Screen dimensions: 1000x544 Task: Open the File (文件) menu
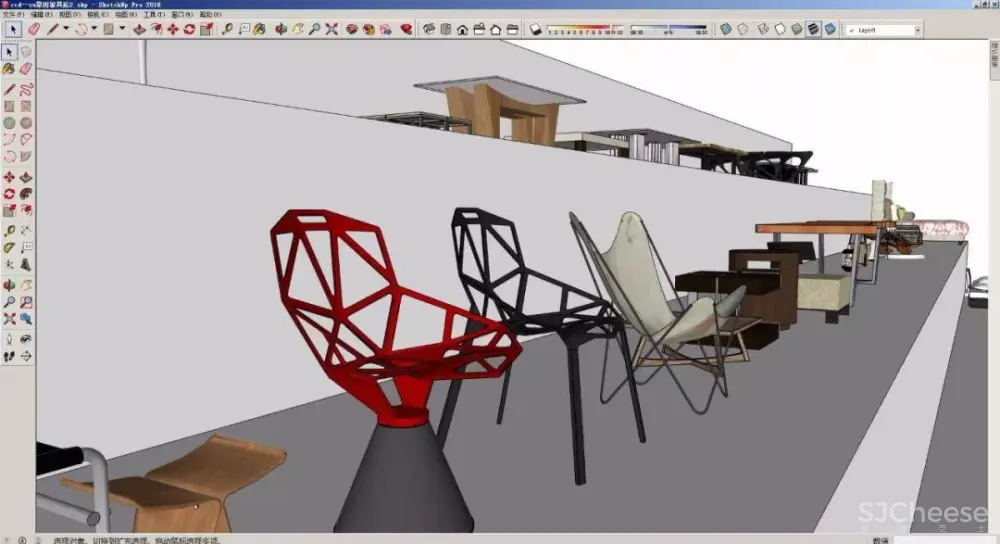pyautogui.click(x=13, y=16)
